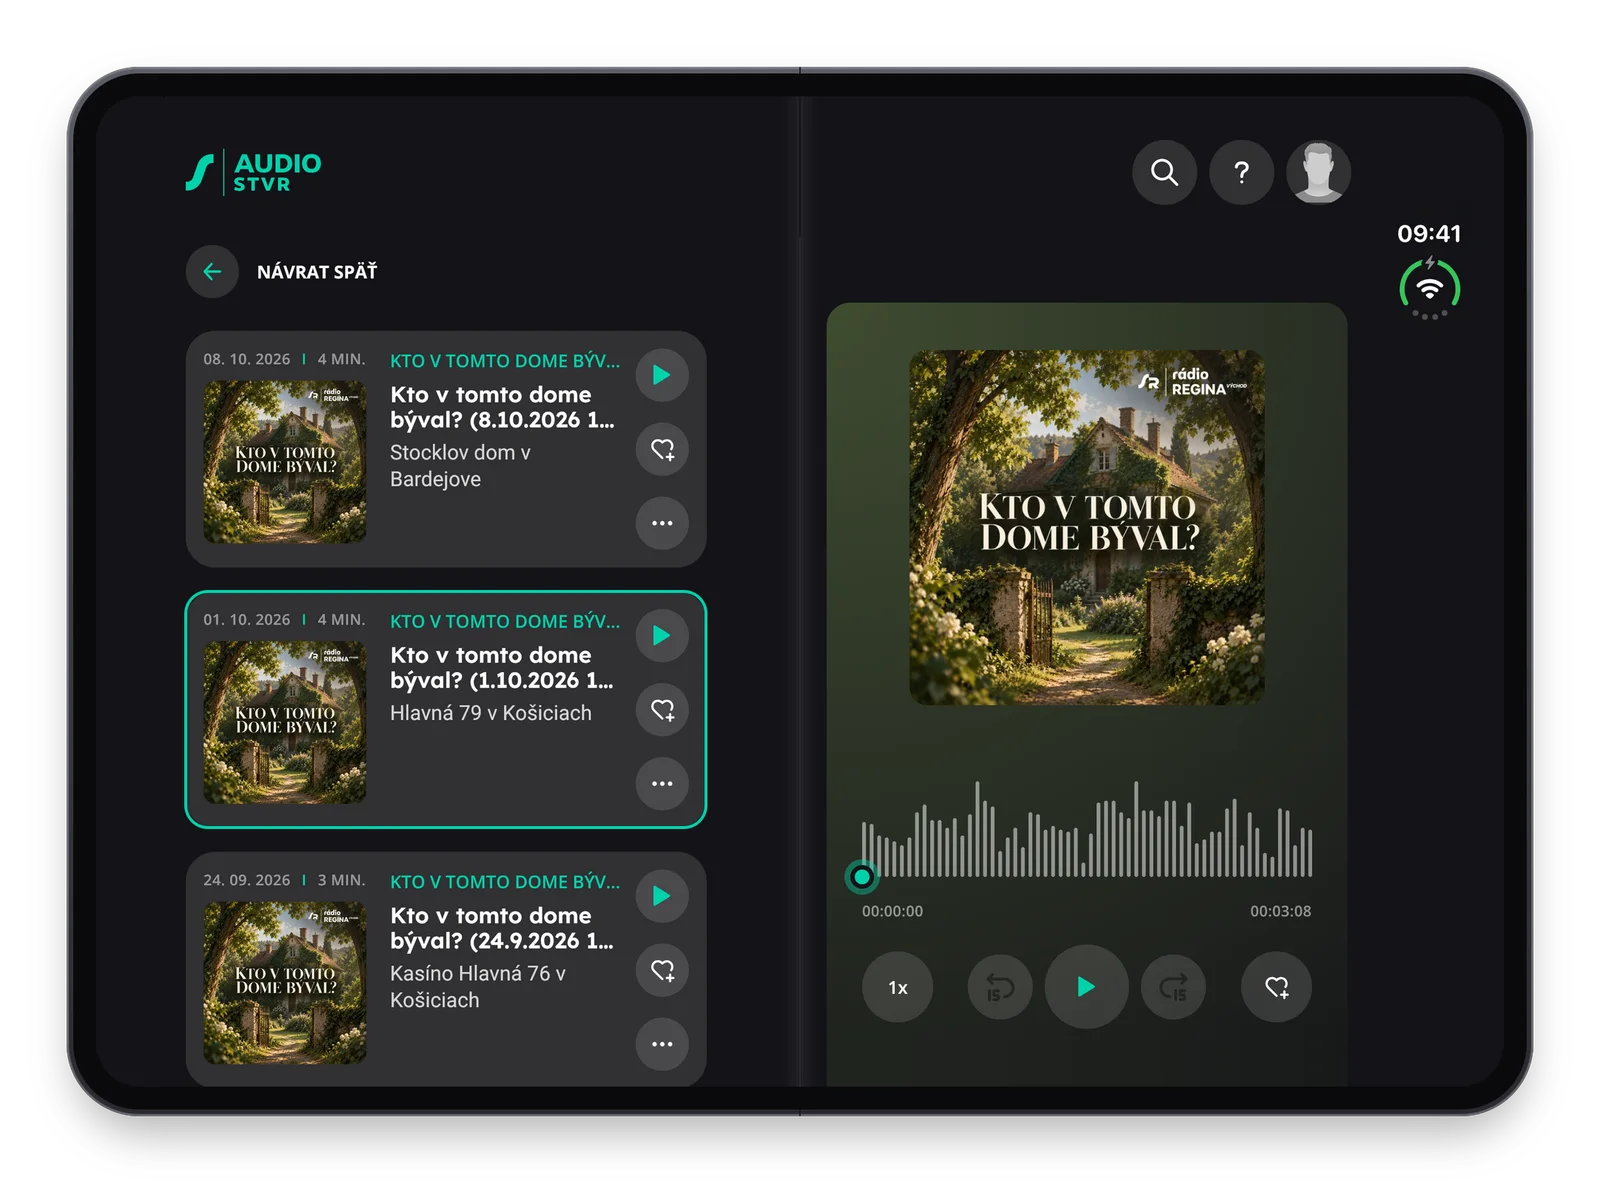
Task: Change the 1x playback speed
Action: click(x=898, y=987)
